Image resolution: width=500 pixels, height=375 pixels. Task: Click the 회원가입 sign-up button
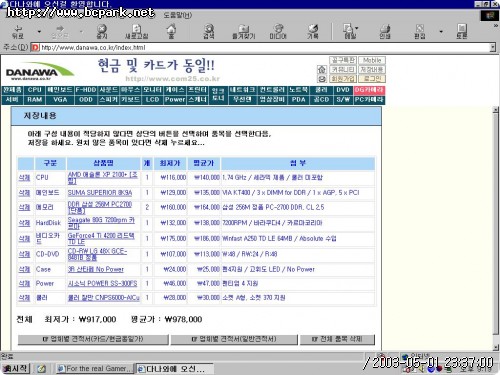click(x=343, y=79)
